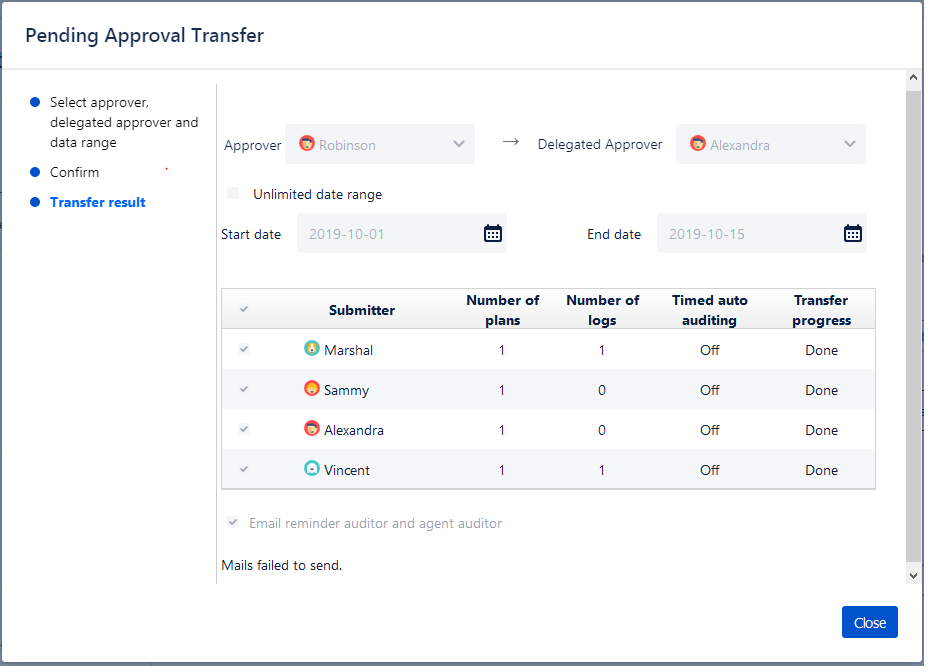Click the scrollbar down arrow

[913, 575]
